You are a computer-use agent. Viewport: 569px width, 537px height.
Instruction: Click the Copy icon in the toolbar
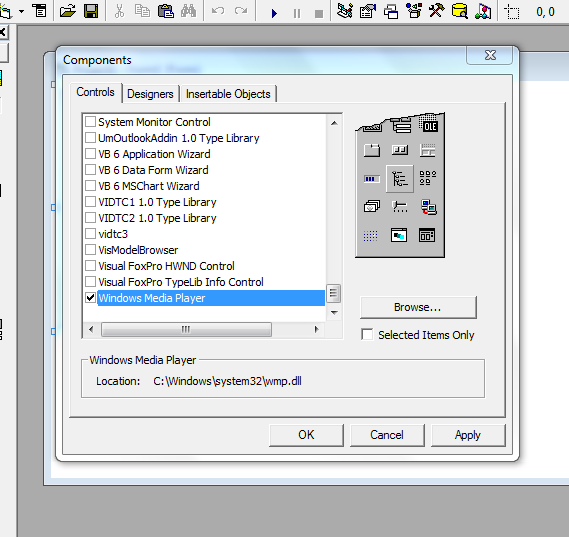(142, 11)
